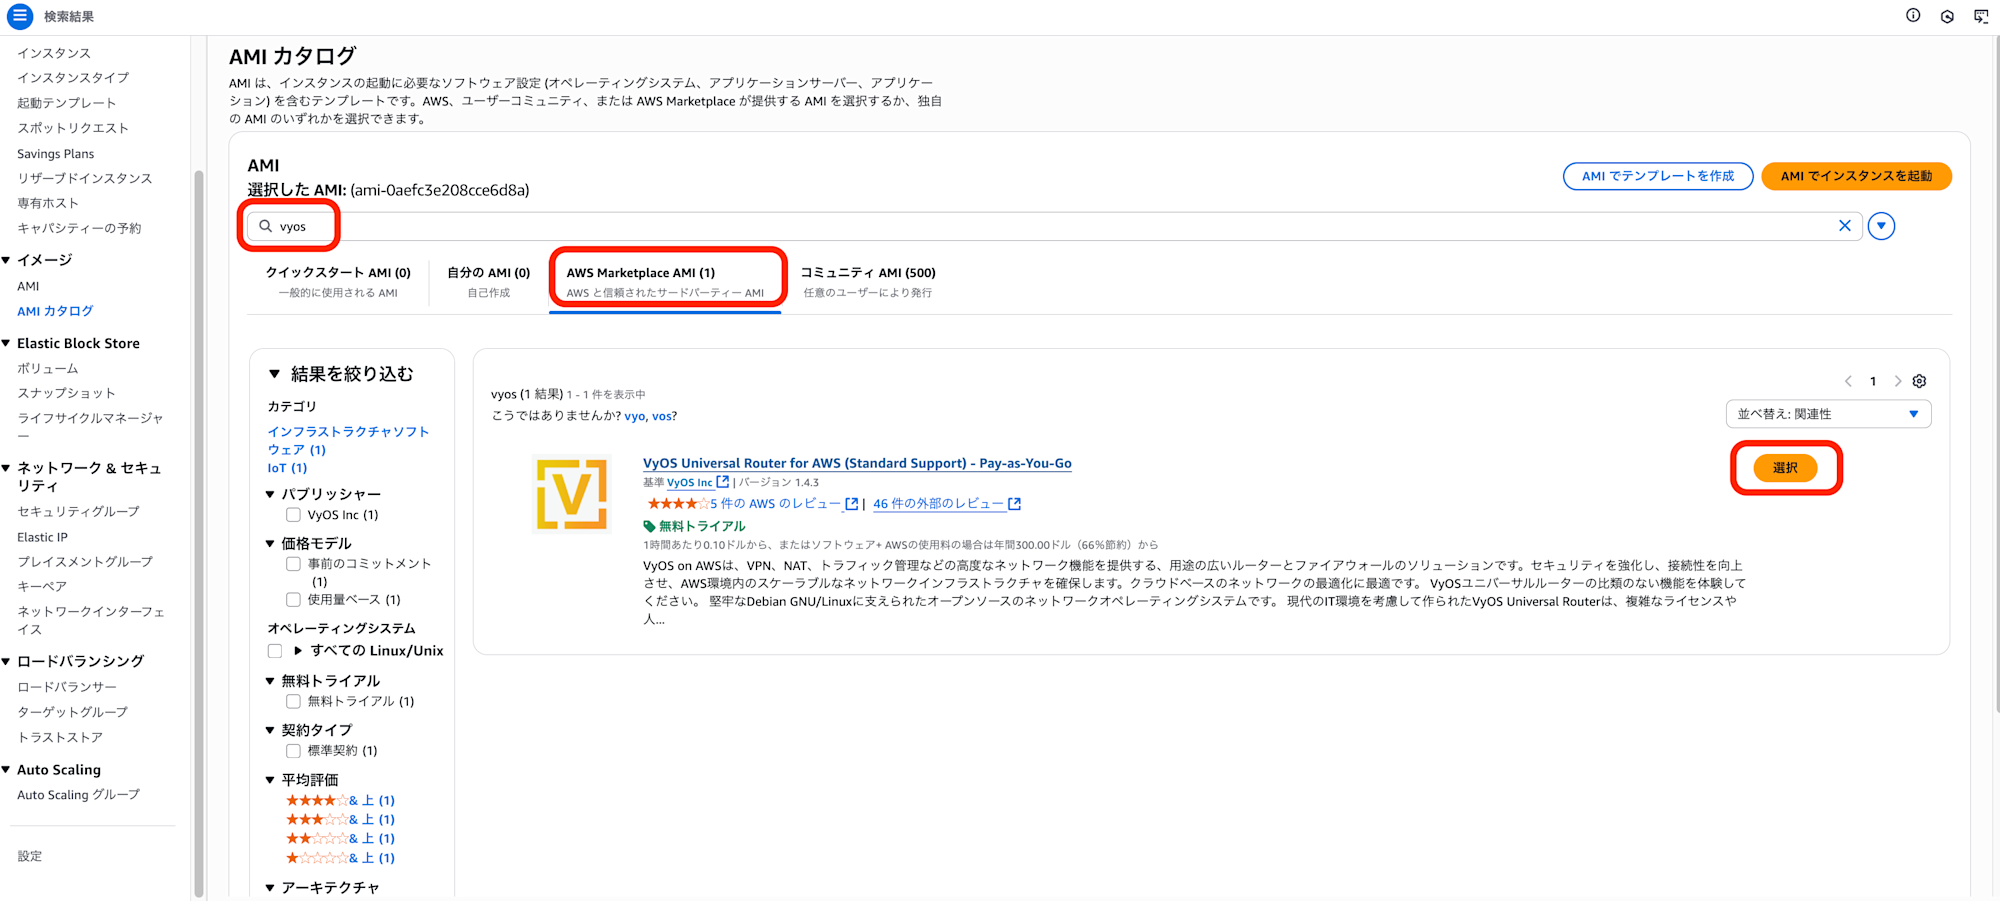This screenshot has height=901, width=2000.
Task: Collapse the Elastic Block Store sidebar section
Action: pos(6,343)
